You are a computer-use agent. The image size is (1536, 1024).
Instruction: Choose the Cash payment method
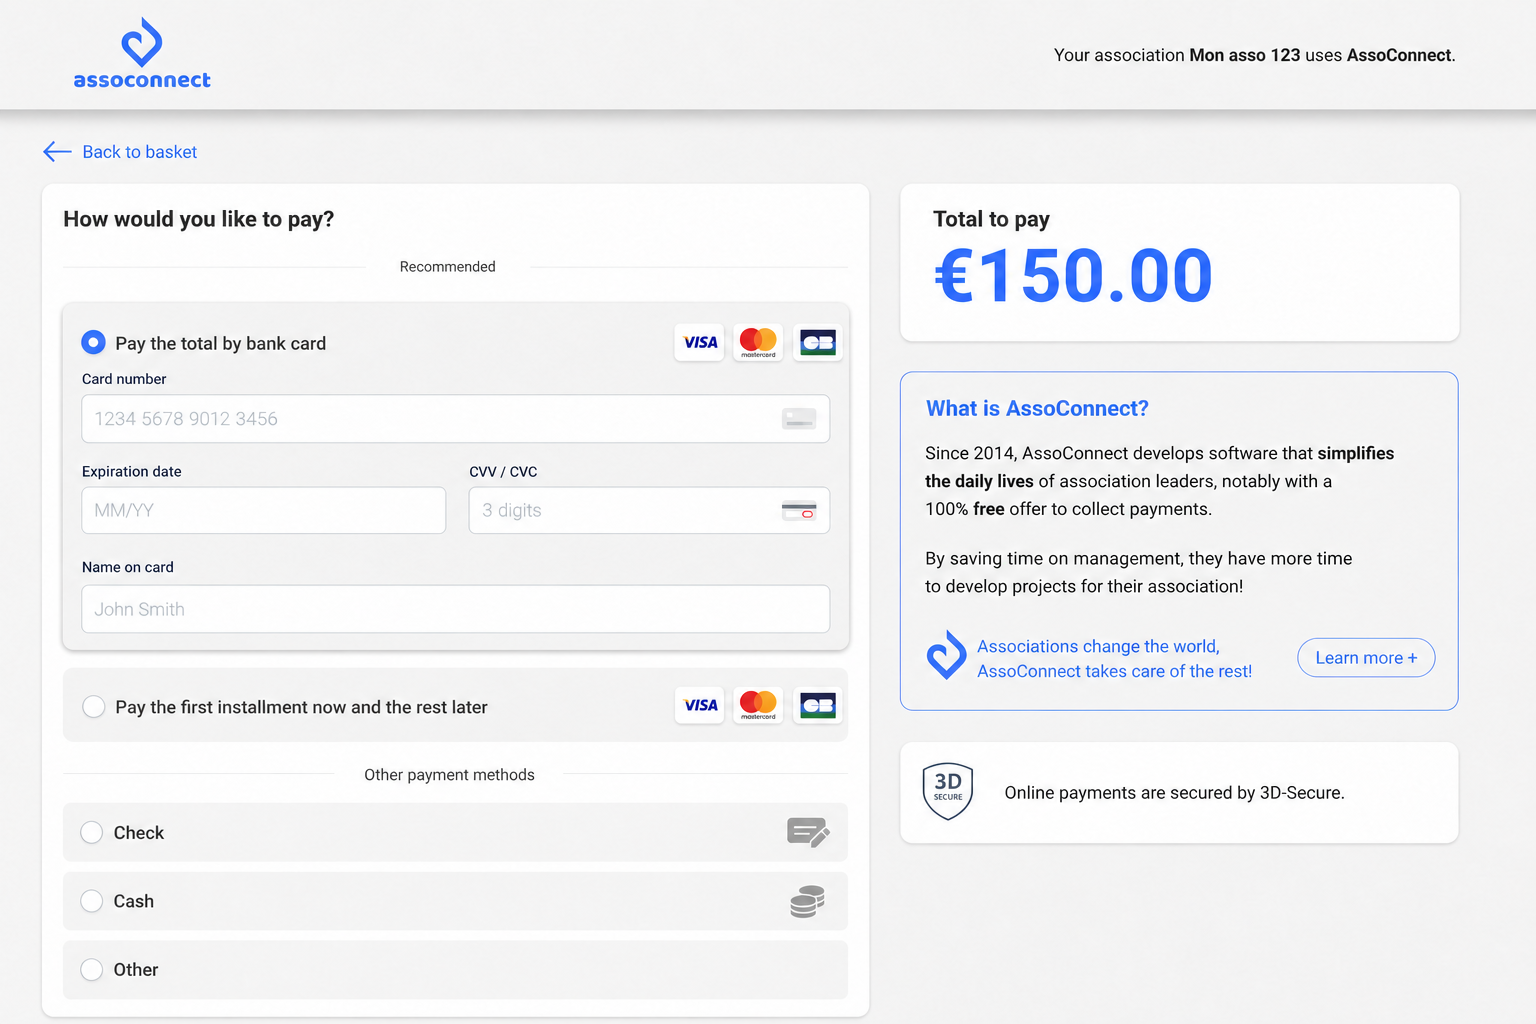tap(92, 901)
